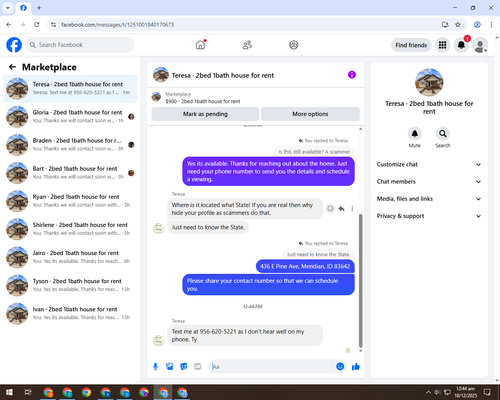Attach a photo file icon
Viewport: 500px width, 400px height.
pyautogui.click(x=170, y=367)
